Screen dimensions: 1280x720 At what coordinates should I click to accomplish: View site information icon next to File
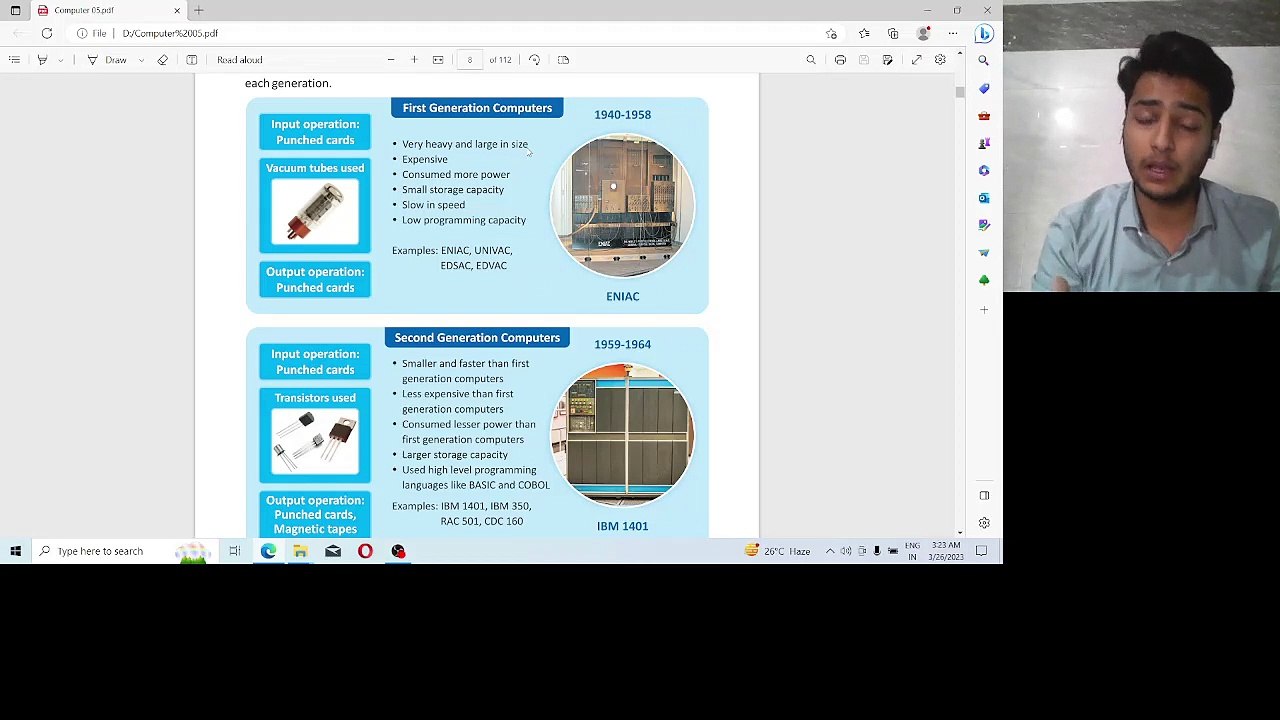pyautogui.click(x=82, y=33)
